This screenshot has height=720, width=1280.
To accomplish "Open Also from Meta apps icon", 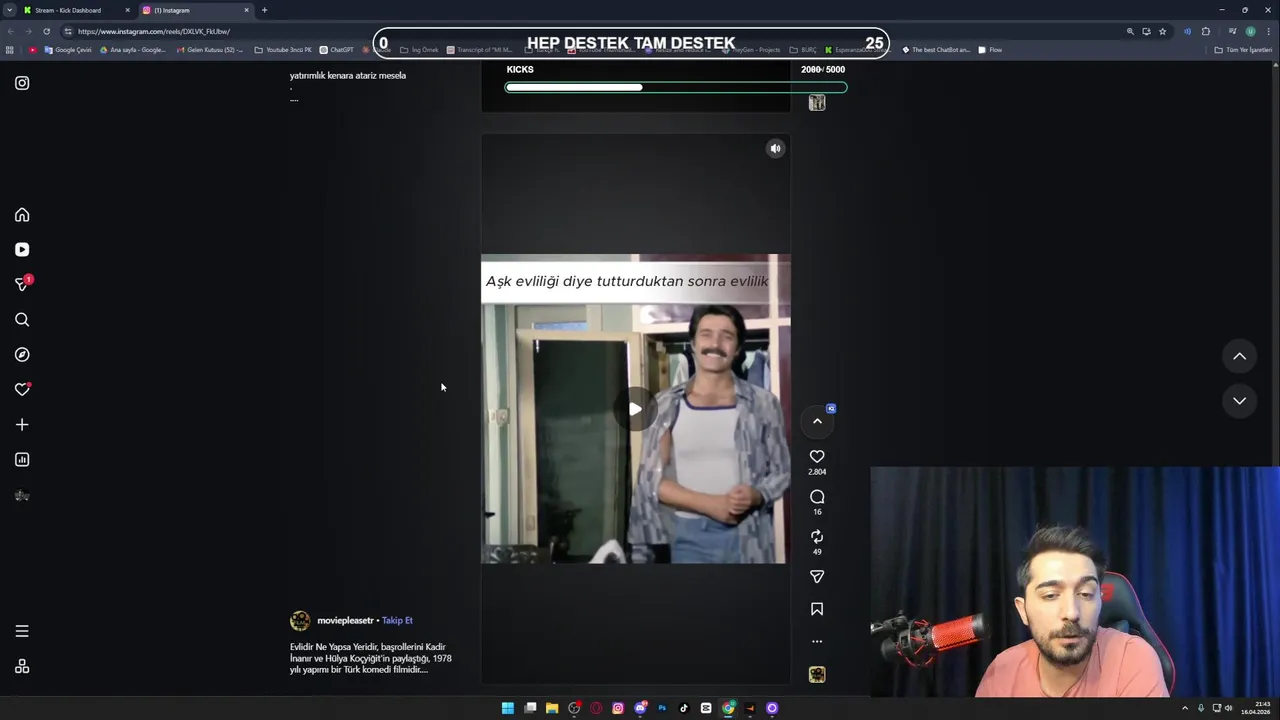I will point(22,667).
